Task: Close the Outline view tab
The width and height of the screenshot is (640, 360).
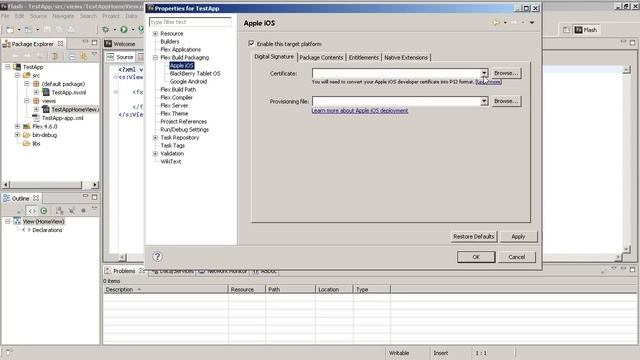Action: click(x=36, y=198)
